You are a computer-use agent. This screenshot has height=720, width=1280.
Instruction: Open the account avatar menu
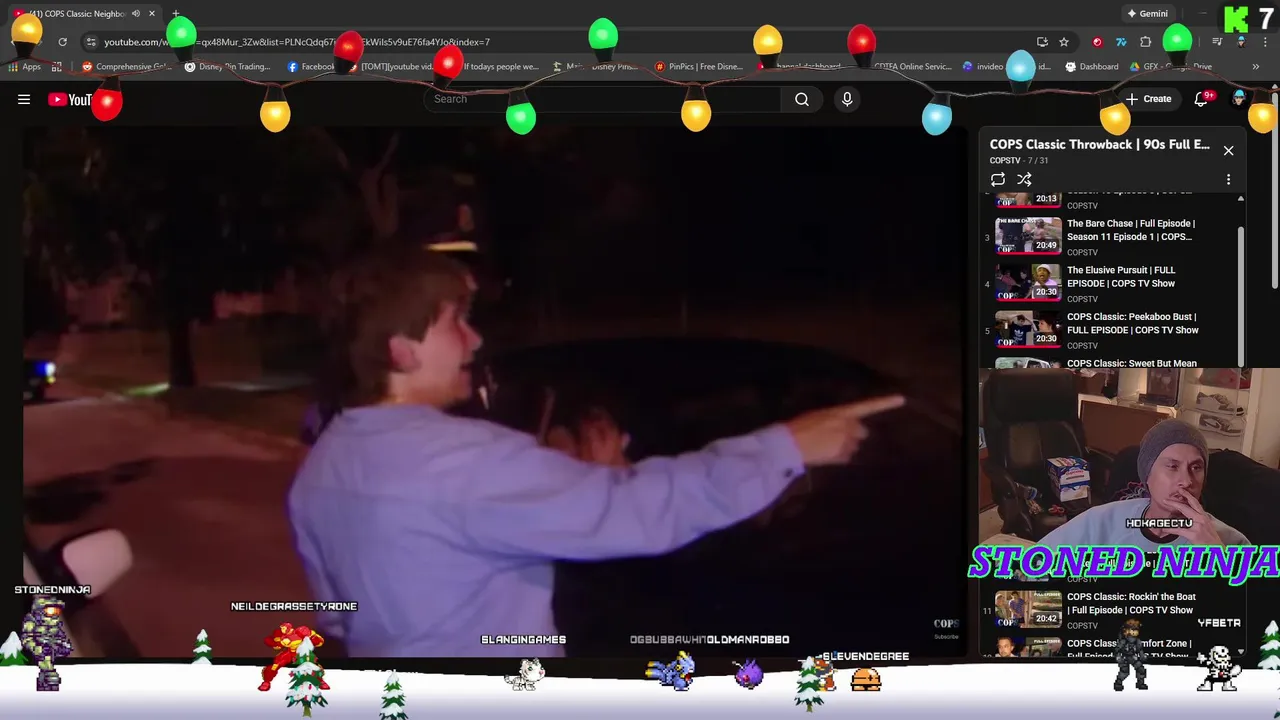click(x=1240, y=98)
